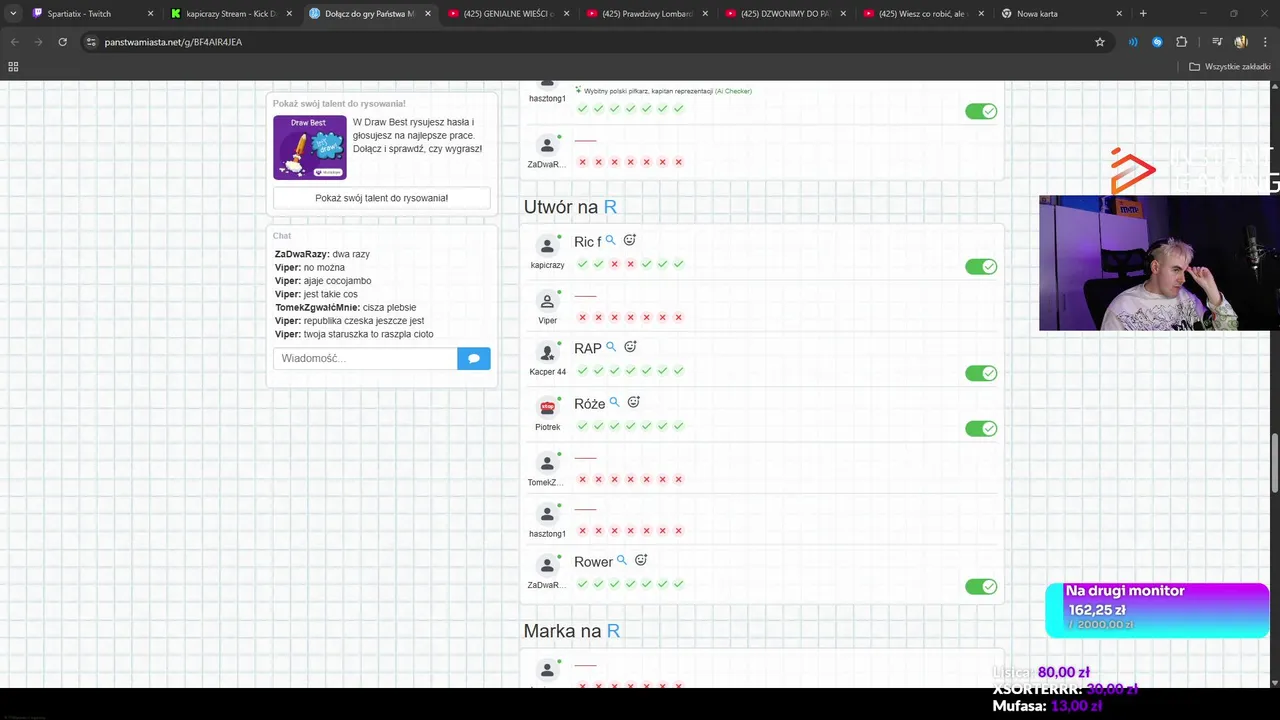The image size is (1280, 720).
Task: Click "Pokaż swój talent do rysowania!" button
Action: 382,198
